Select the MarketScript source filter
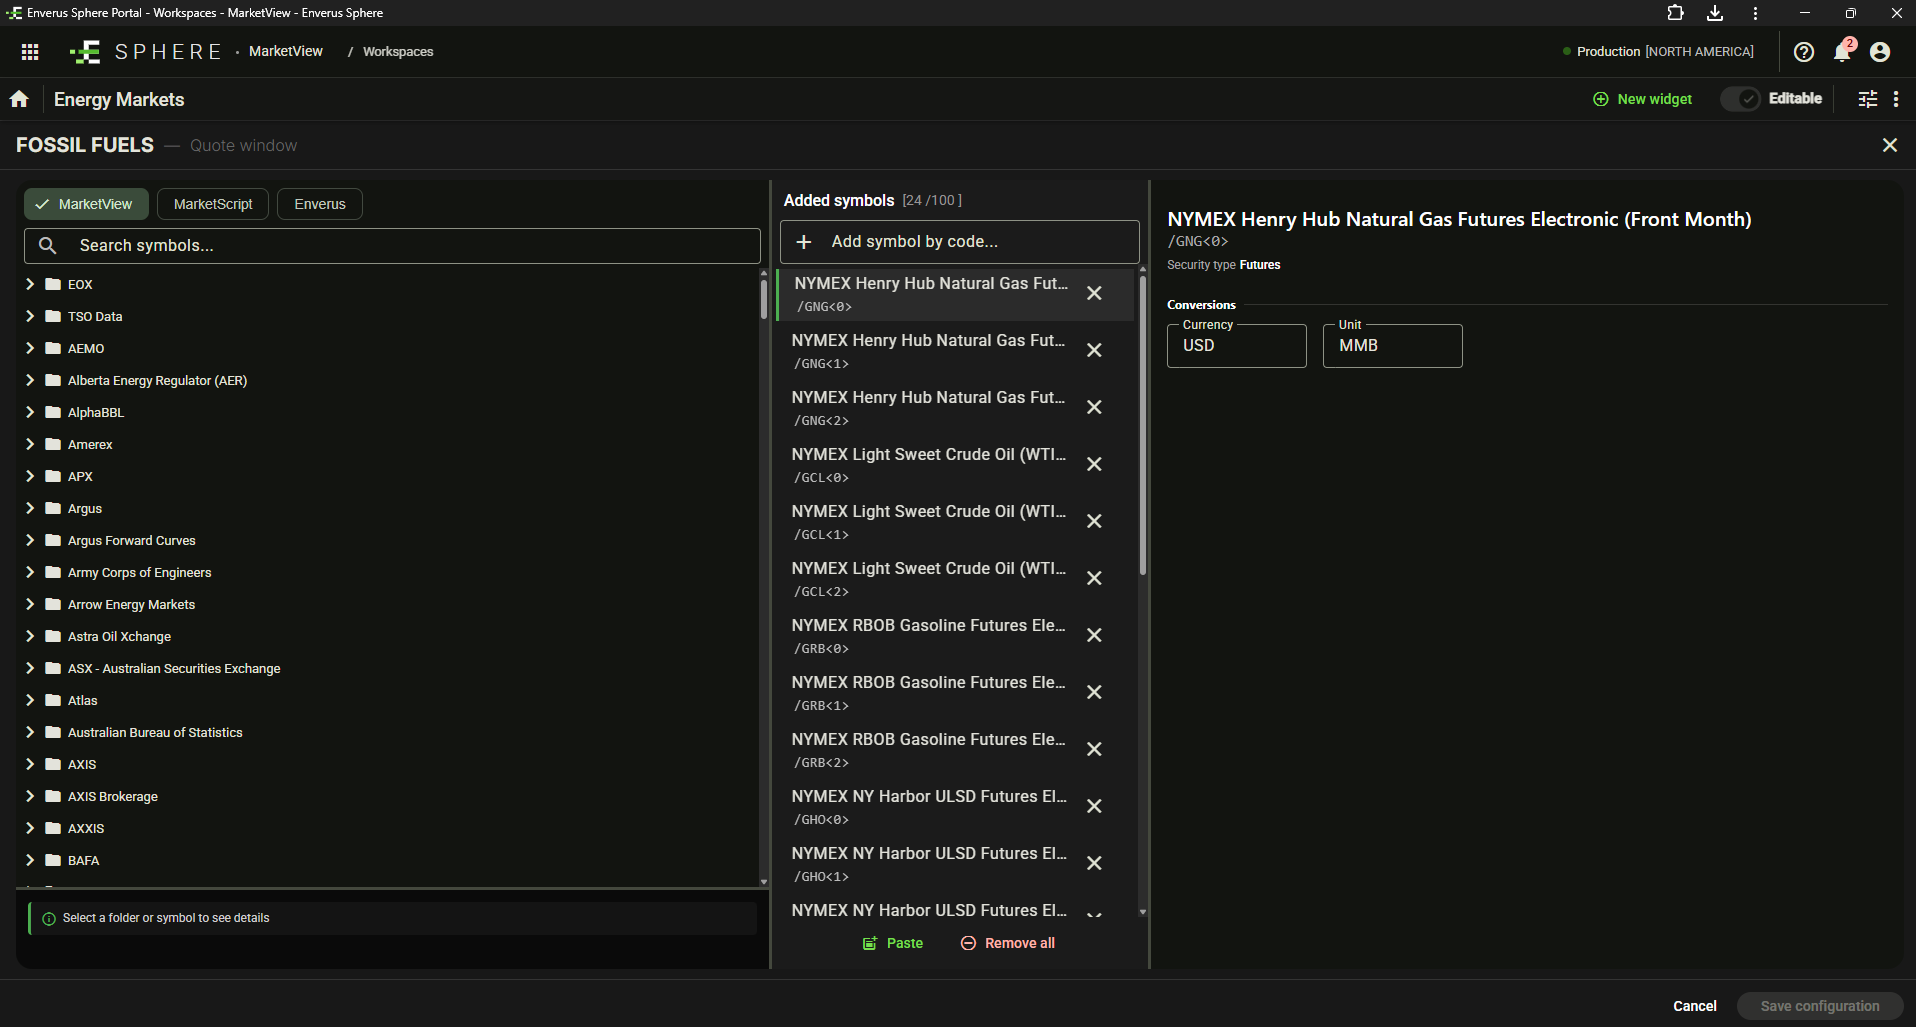 coord(213,204)
